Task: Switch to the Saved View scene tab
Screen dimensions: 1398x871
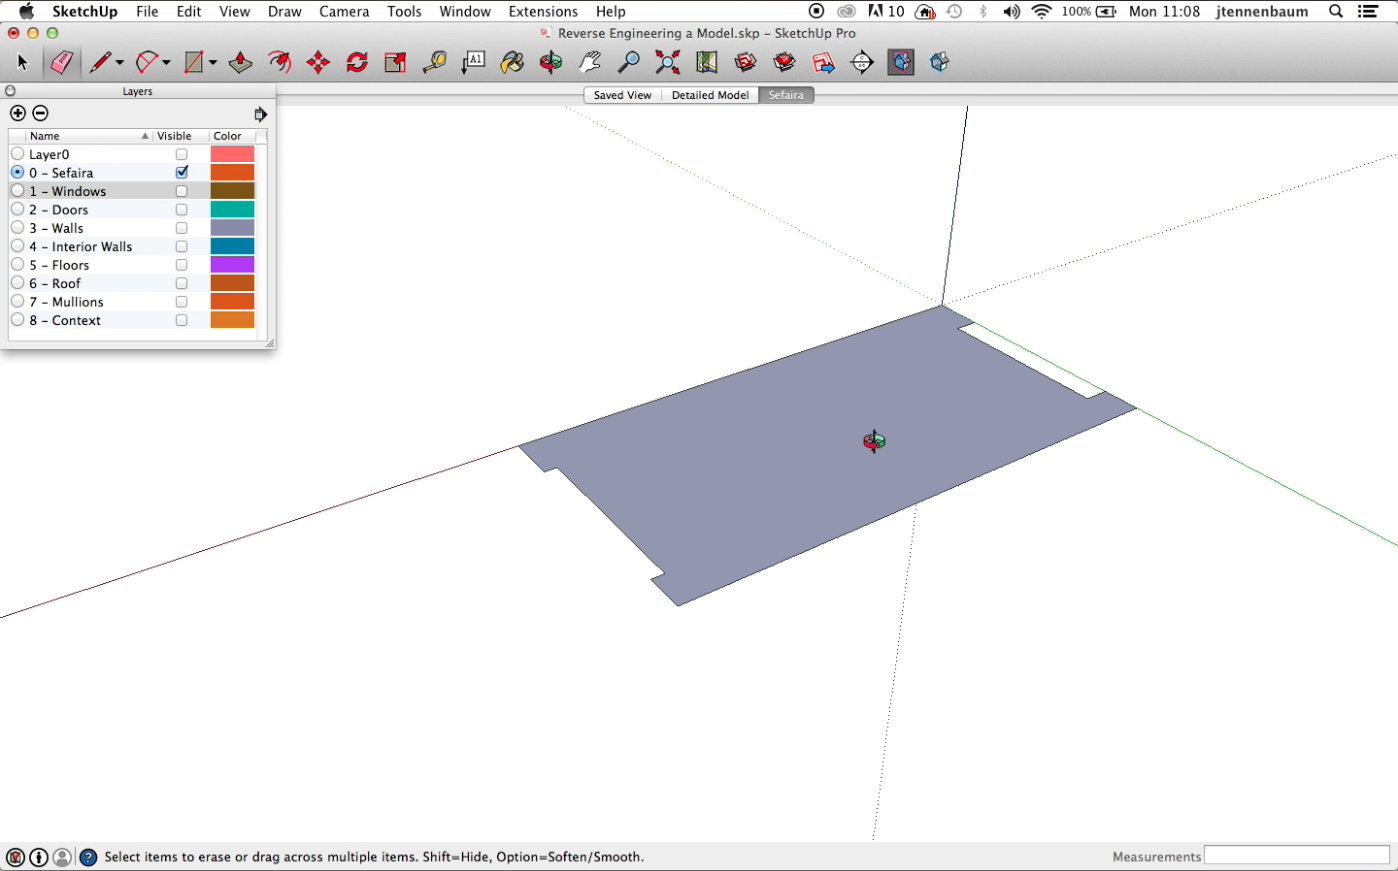Action: pyautogui.click(x=622, y=95)
